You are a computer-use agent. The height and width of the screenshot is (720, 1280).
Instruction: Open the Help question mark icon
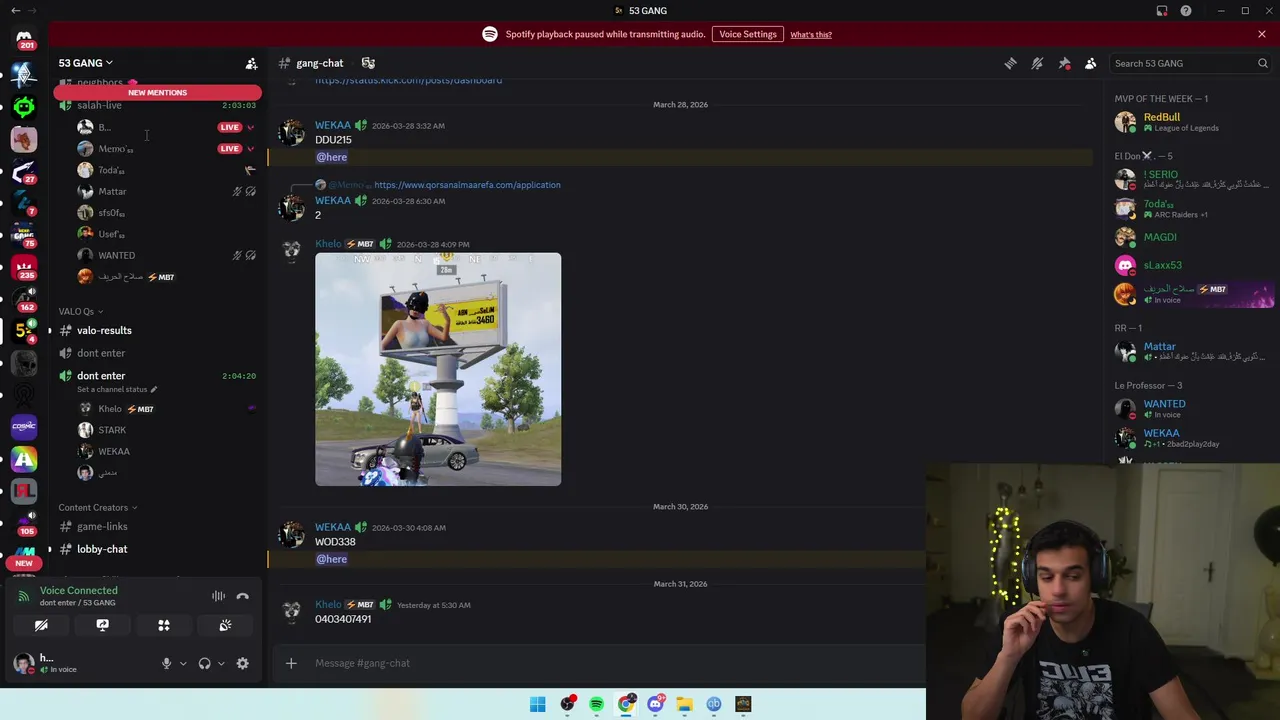(1186, 11)
